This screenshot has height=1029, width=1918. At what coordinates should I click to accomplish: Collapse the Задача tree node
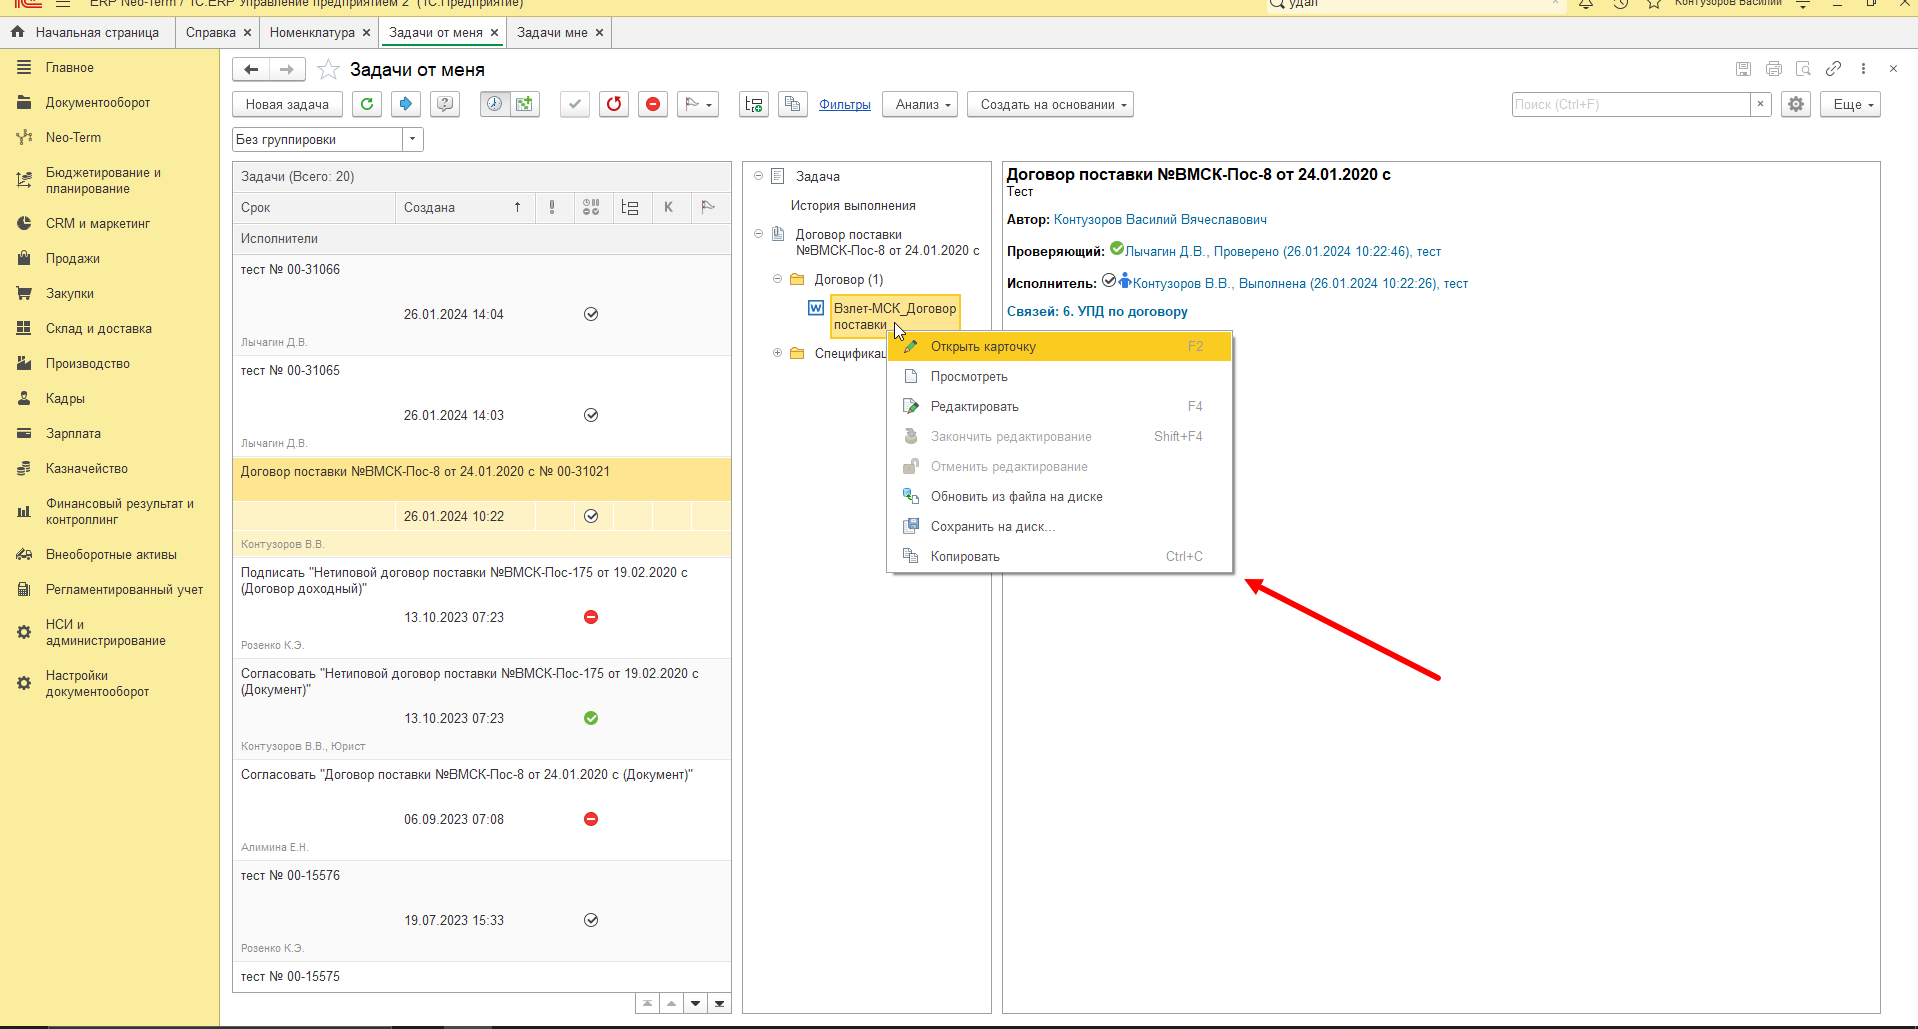(x=758, y=176)
